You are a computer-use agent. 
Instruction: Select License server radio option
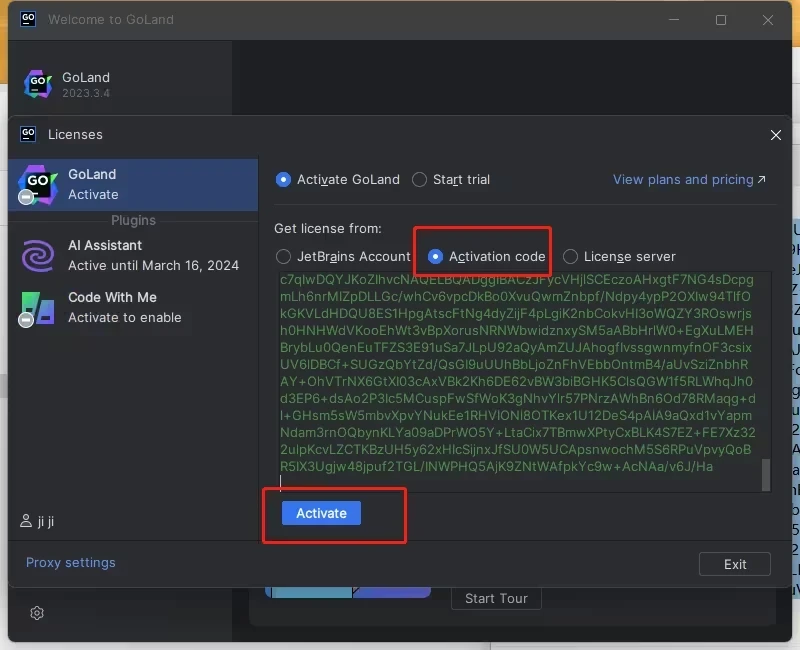pos(570,256)
